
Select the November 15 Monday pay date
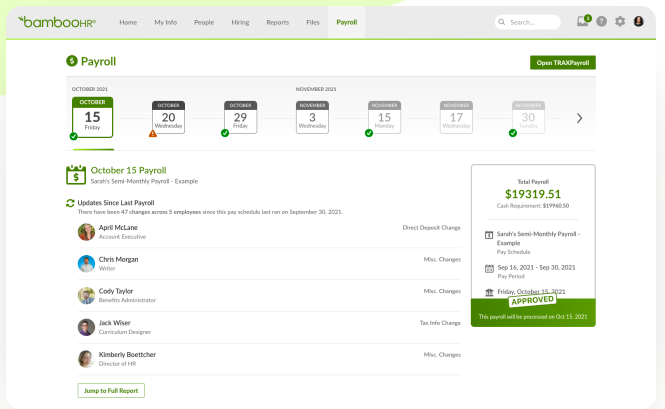tap(384, 118)
